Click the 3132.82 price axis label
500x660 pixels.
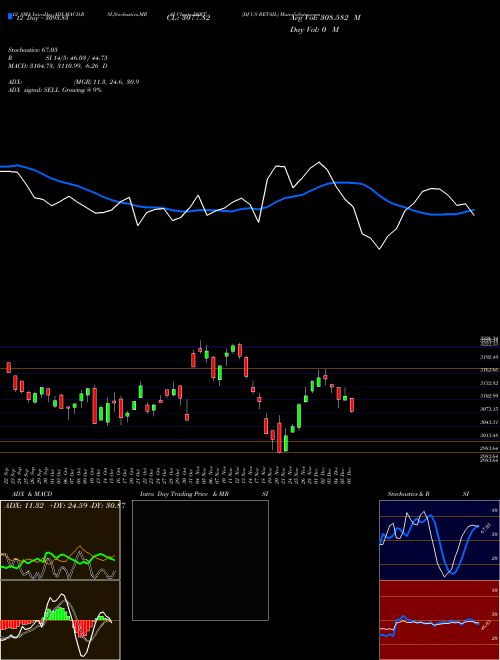490,383
